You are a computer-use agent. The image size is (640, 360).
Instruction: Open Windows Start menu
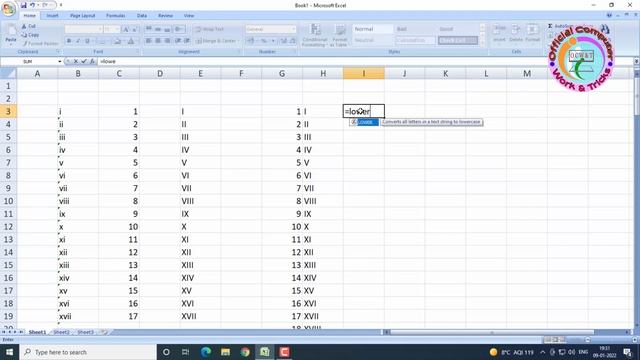pos(9,352)
